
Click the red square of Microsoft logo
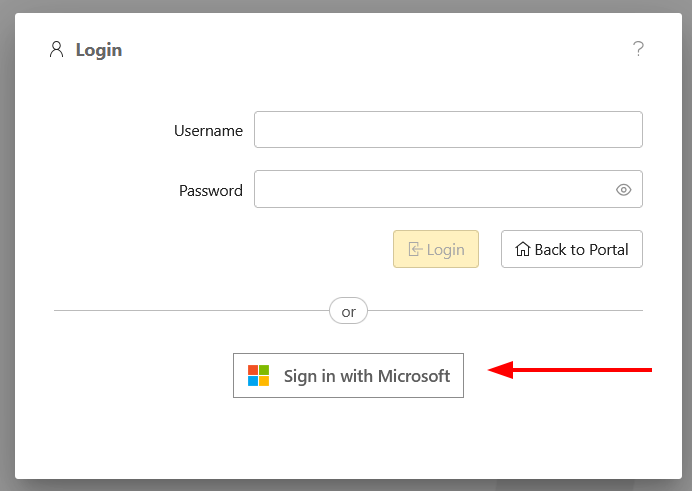pyautogui.click(x=253, y=370)
